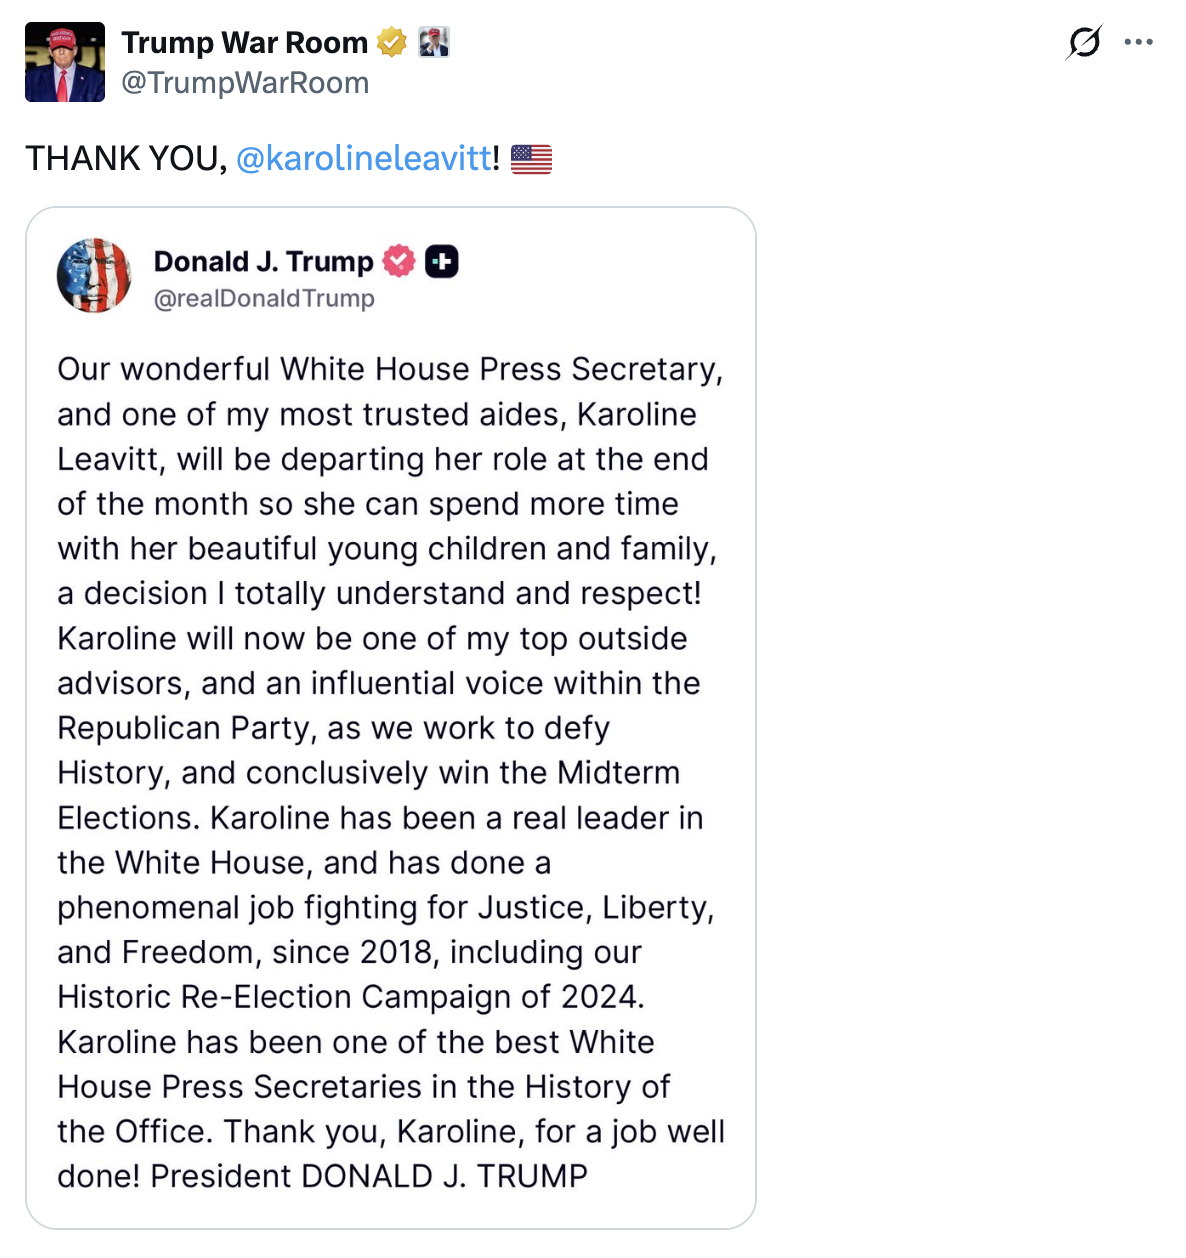Open the @karolineleavitt mention link
This screenshot has width=1186, height=1258.
tap(364, 158)
